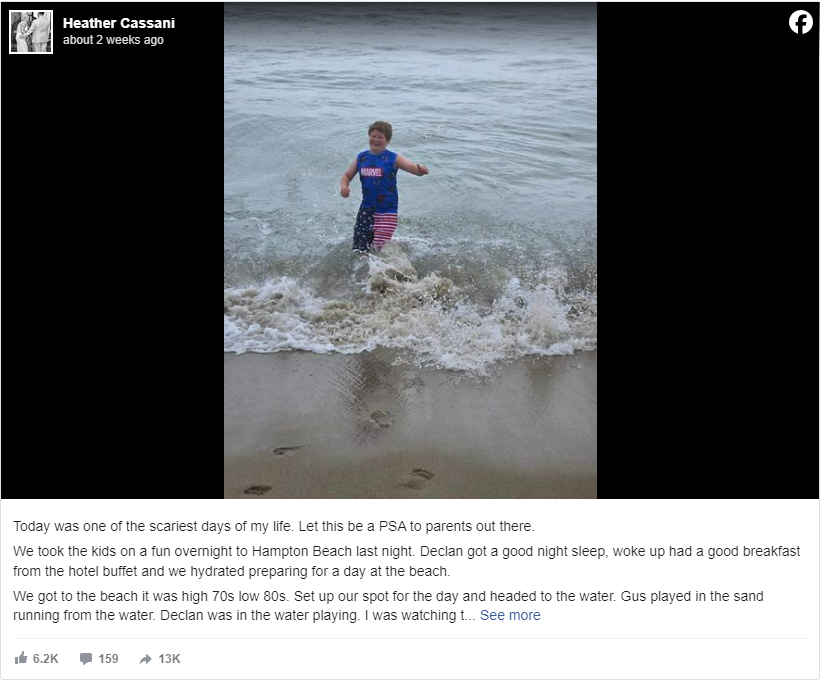
Task: Click the 13K shares count
Action: point(169,659)
